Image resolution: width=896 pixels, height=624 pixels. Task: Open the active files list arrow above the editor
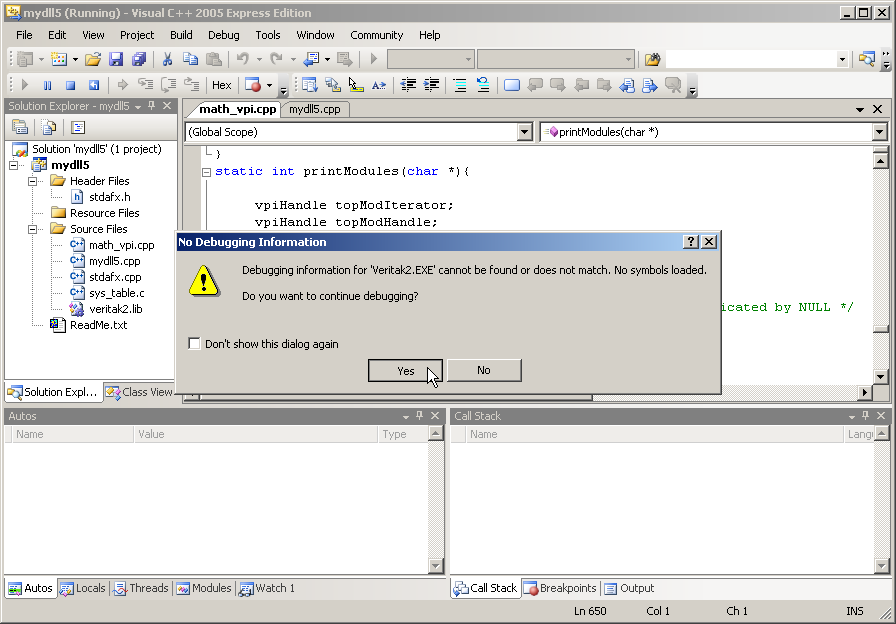(859, 109)
